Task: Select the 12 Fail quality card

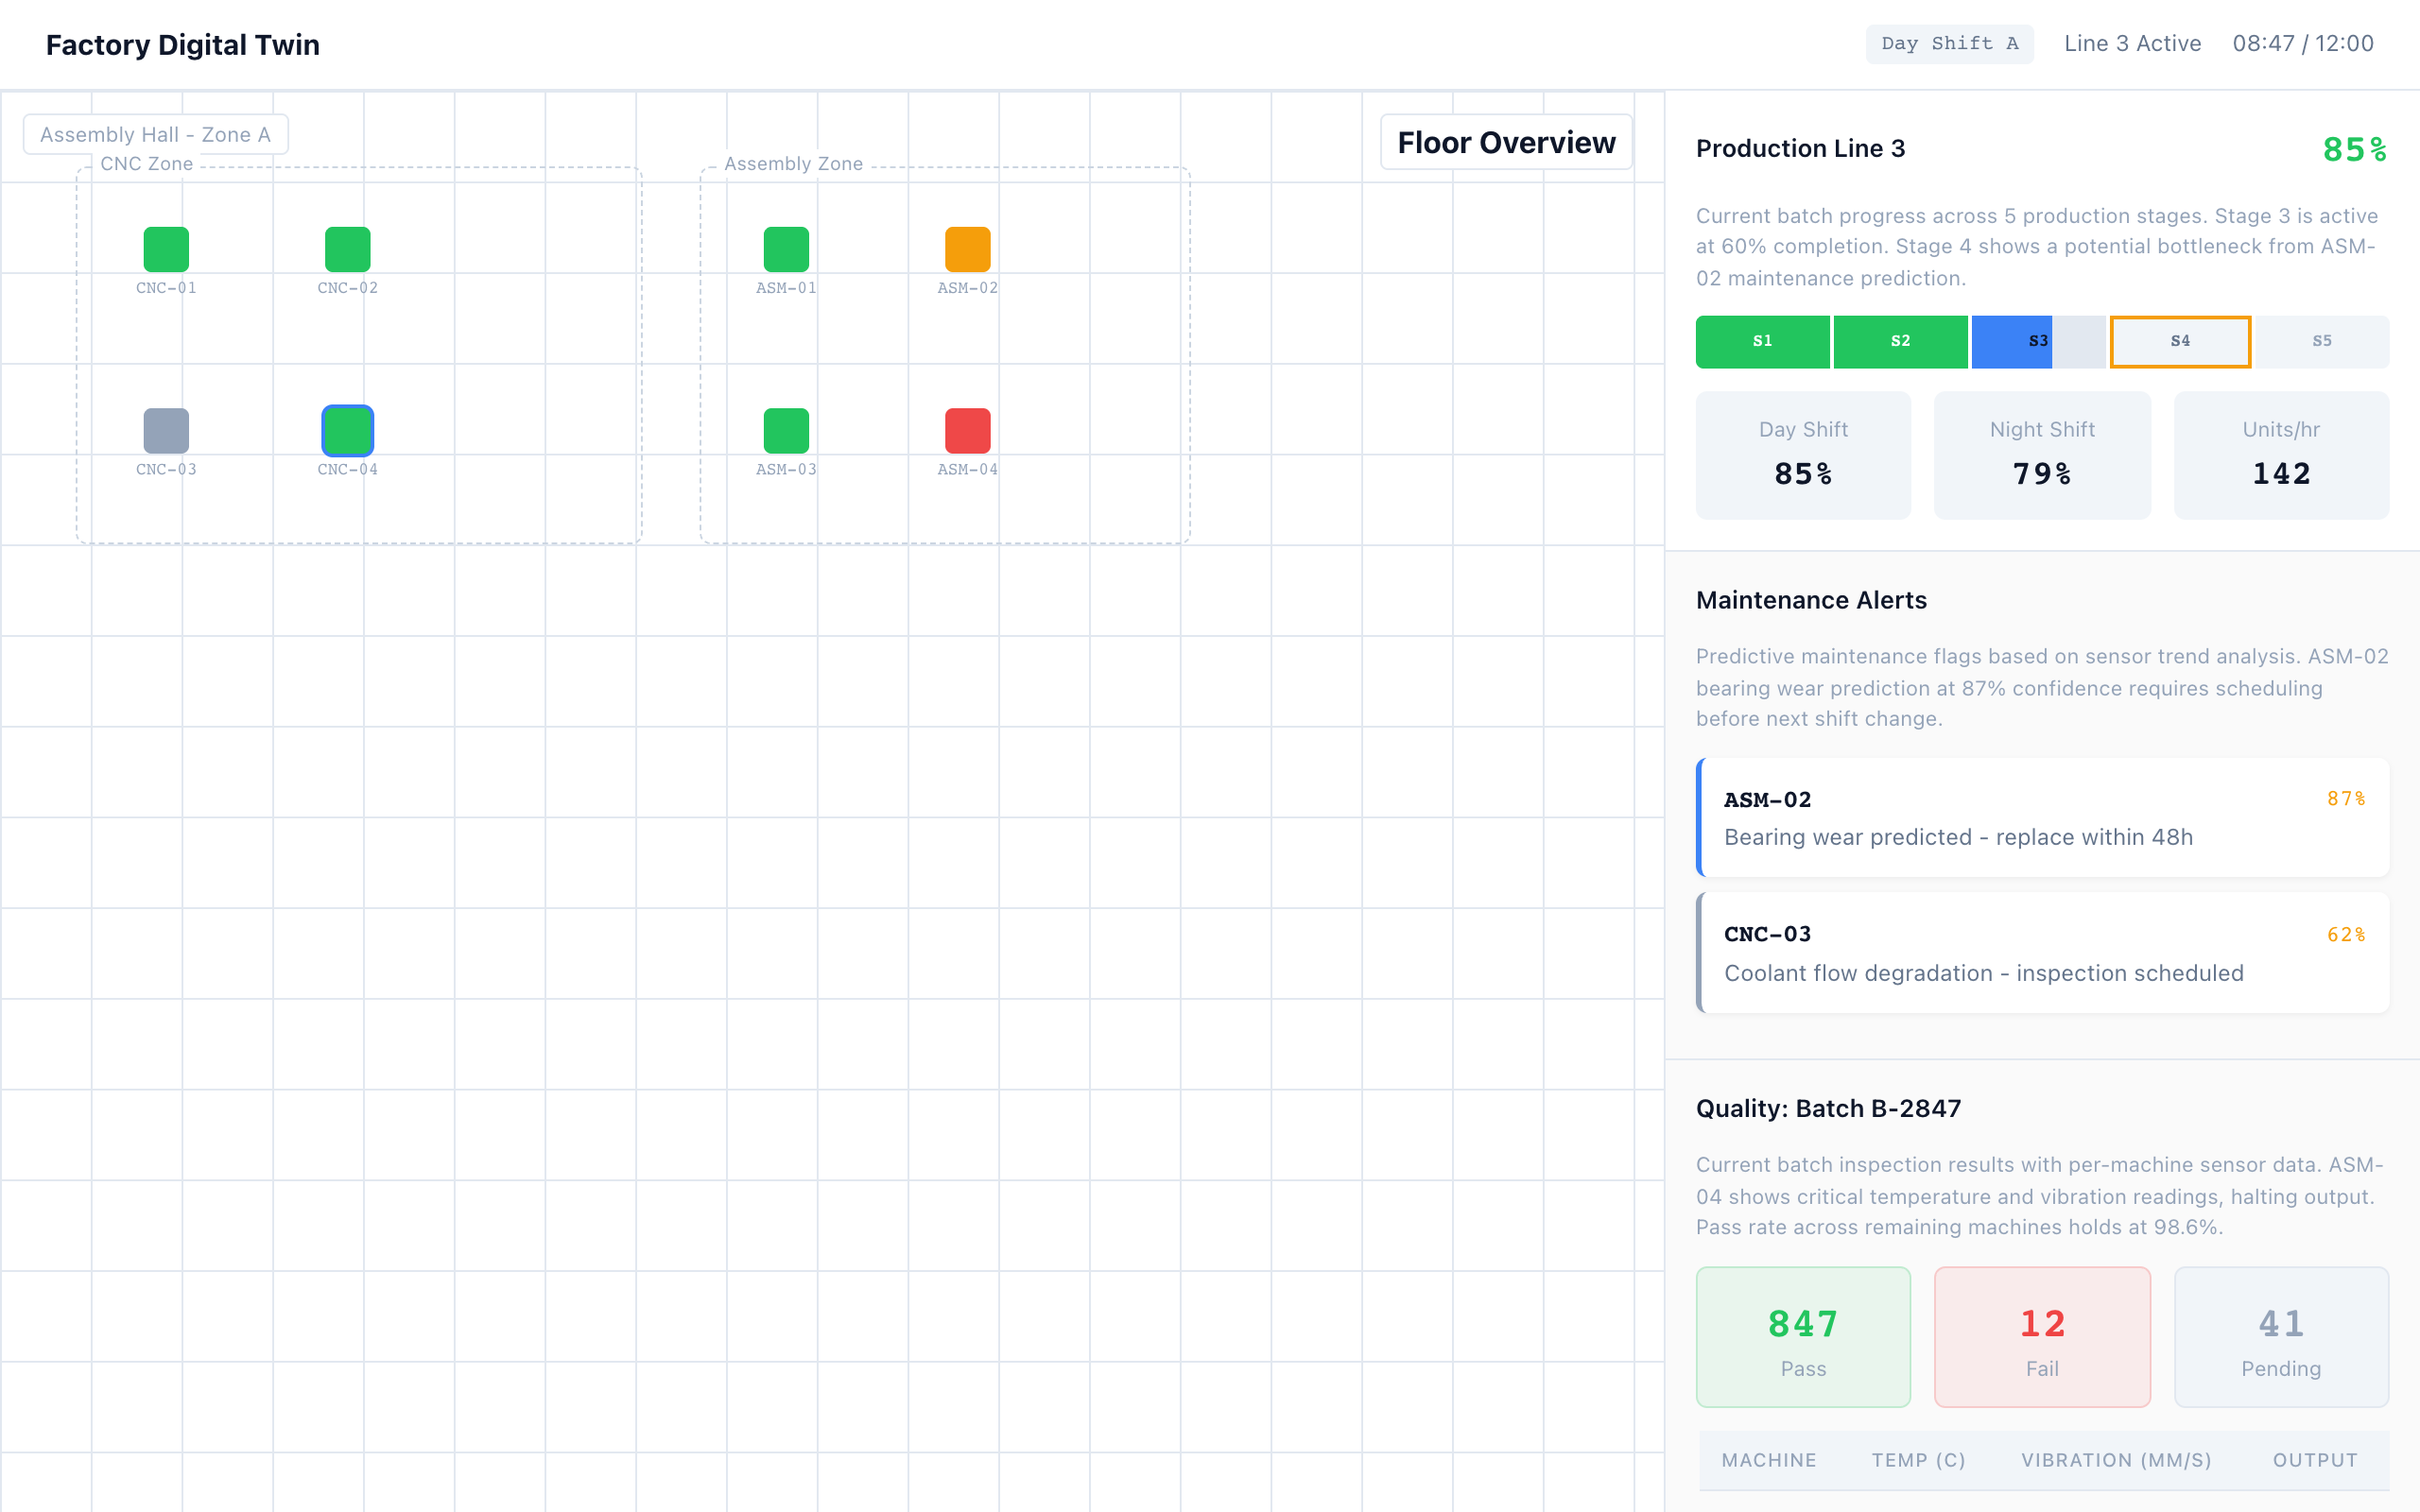Action: [x=2041, y=1337]
